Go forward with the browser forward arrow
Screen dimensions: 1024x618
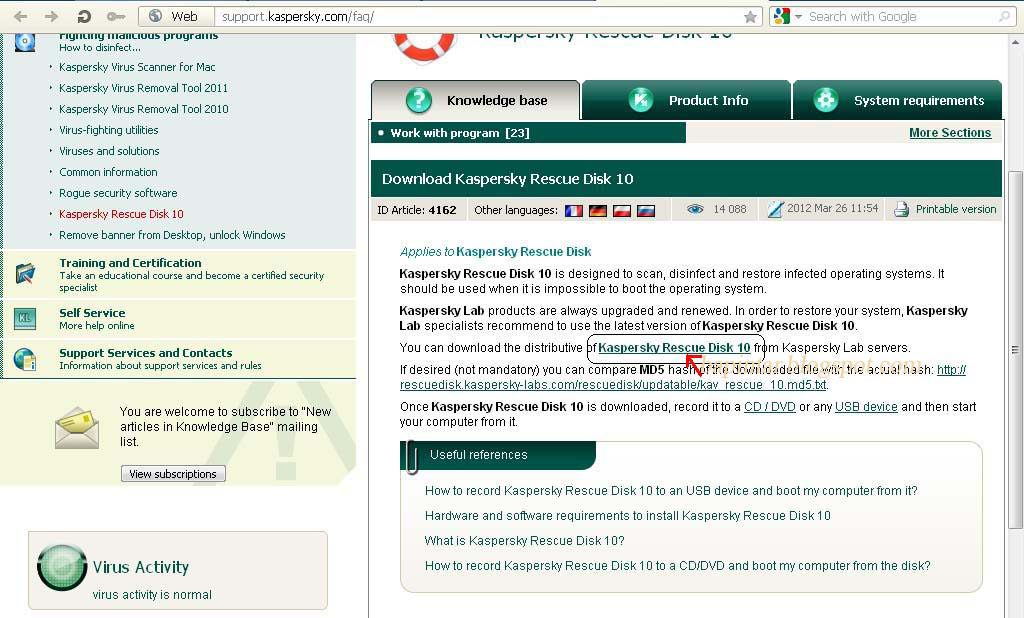[50, 16]
